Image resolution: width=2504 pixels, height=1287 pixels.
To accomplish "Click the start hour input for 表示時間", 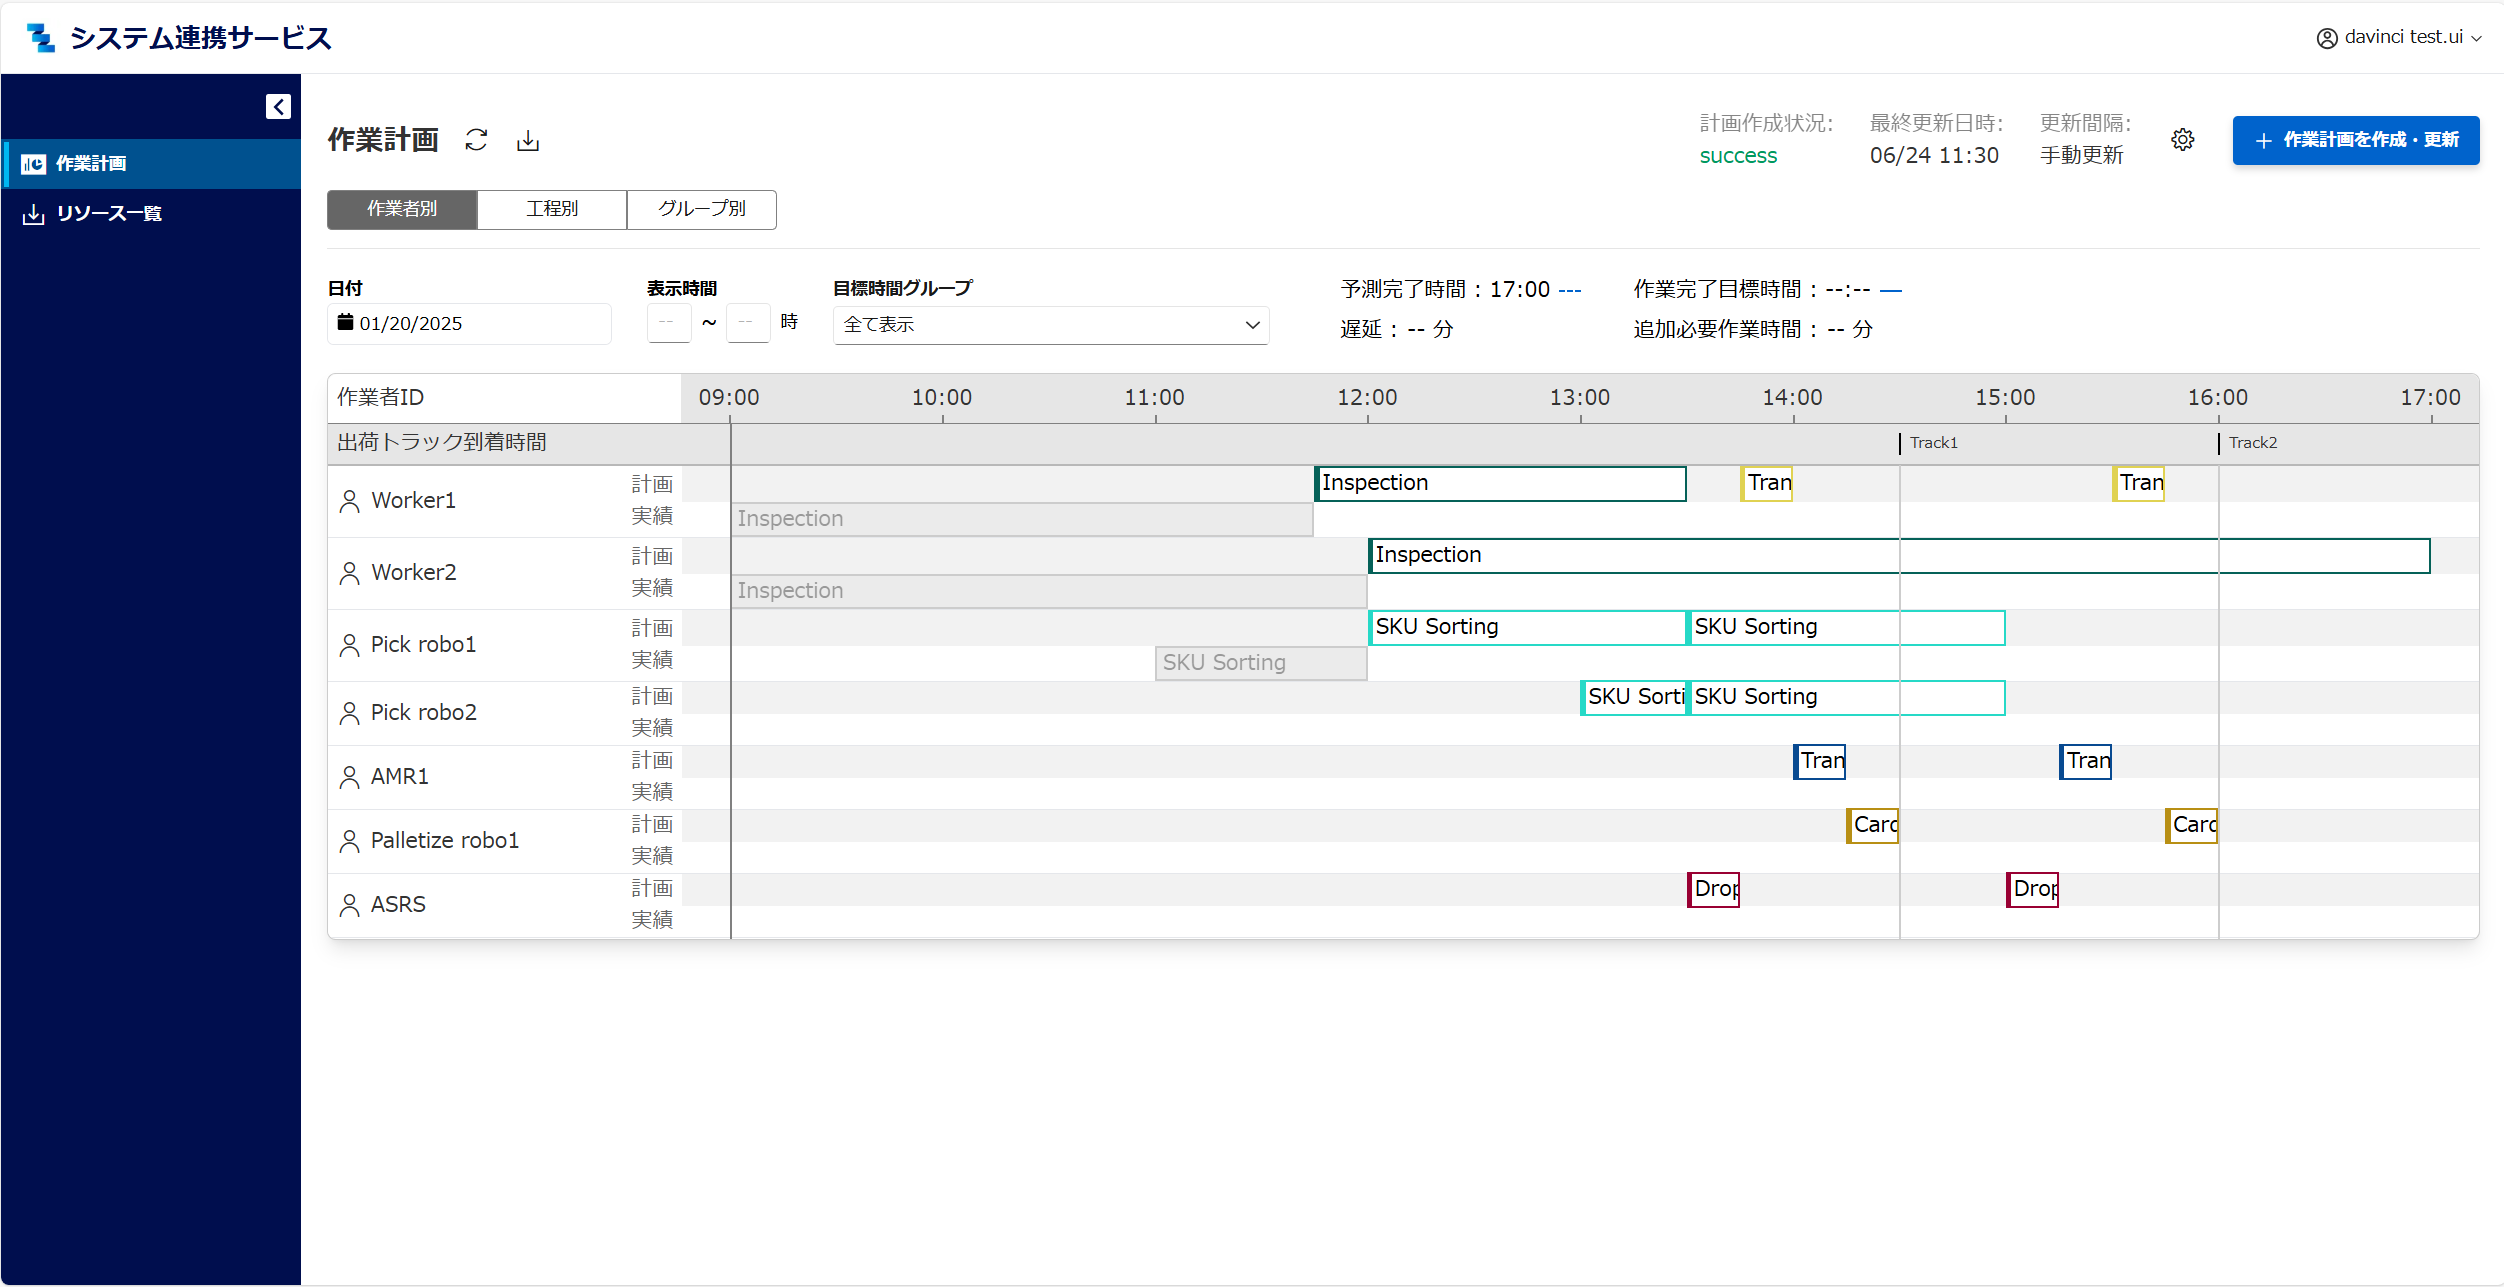I will point(669,323).
